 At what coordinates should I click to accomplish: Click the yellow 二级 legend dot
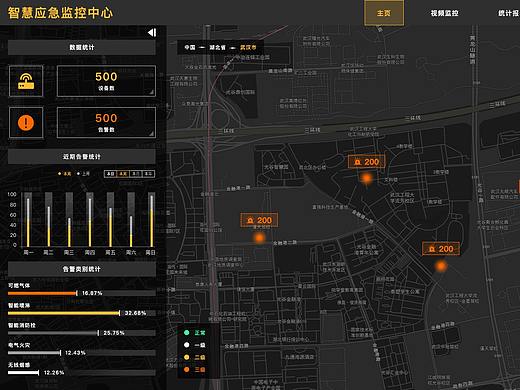pos(187,357)
